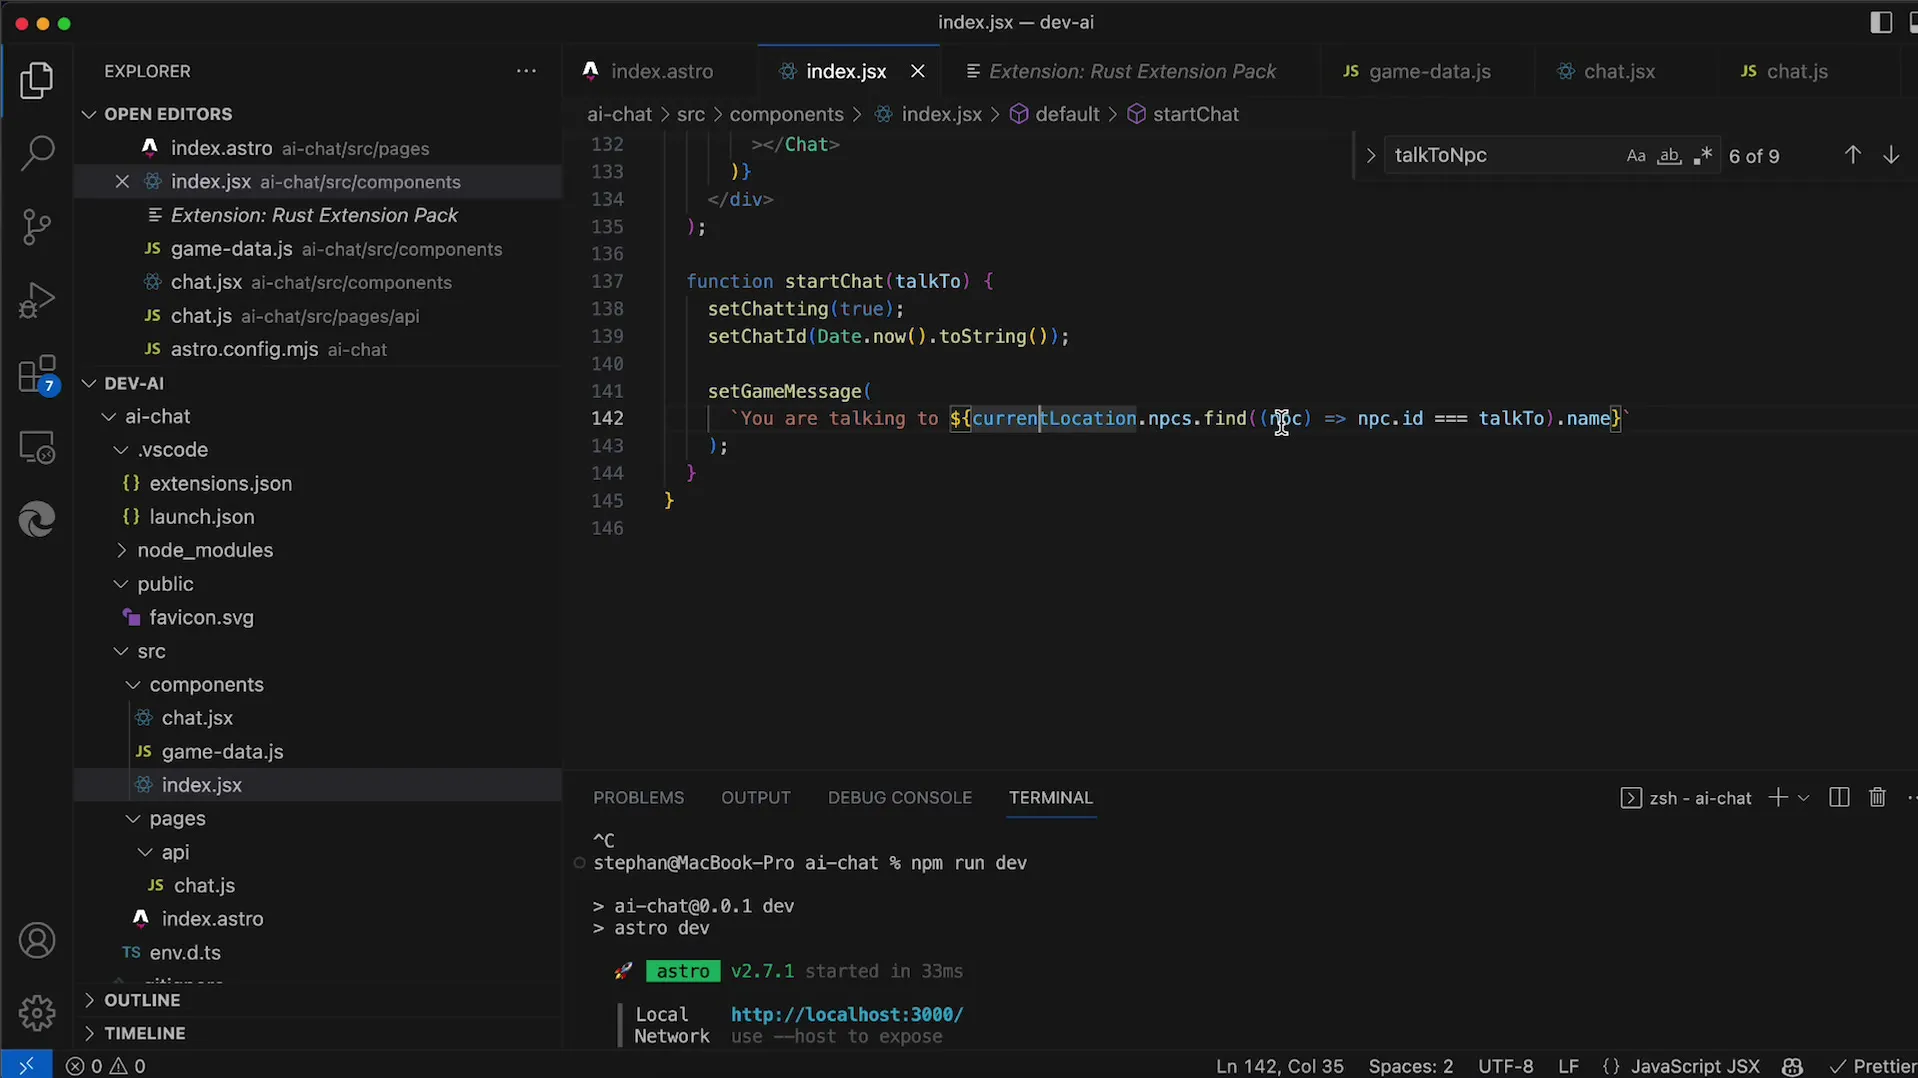
Task: Click the Prettier status bar item
Action: coord(1871,1066)
